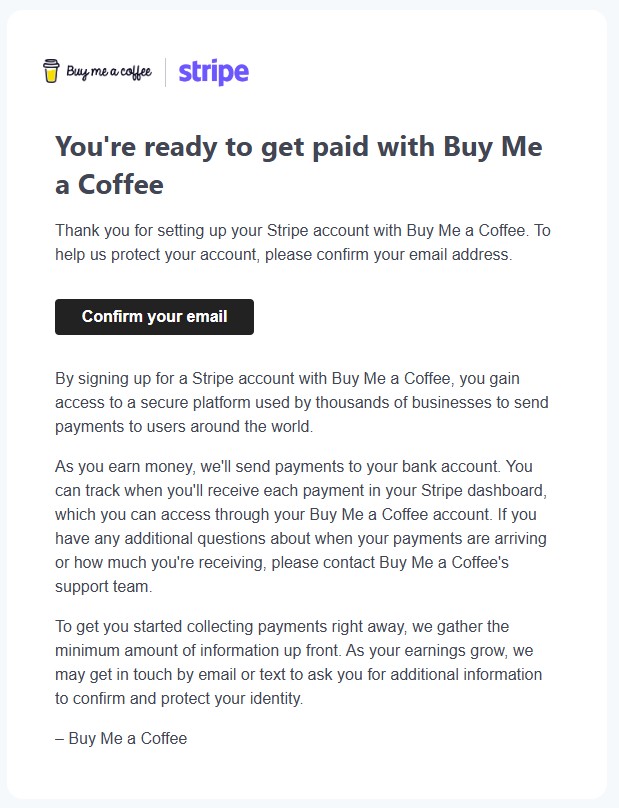This screenshot has width=619, height=808.
Task: Click the signature – Buy Me a Coffee
Action: pos(121,738)
